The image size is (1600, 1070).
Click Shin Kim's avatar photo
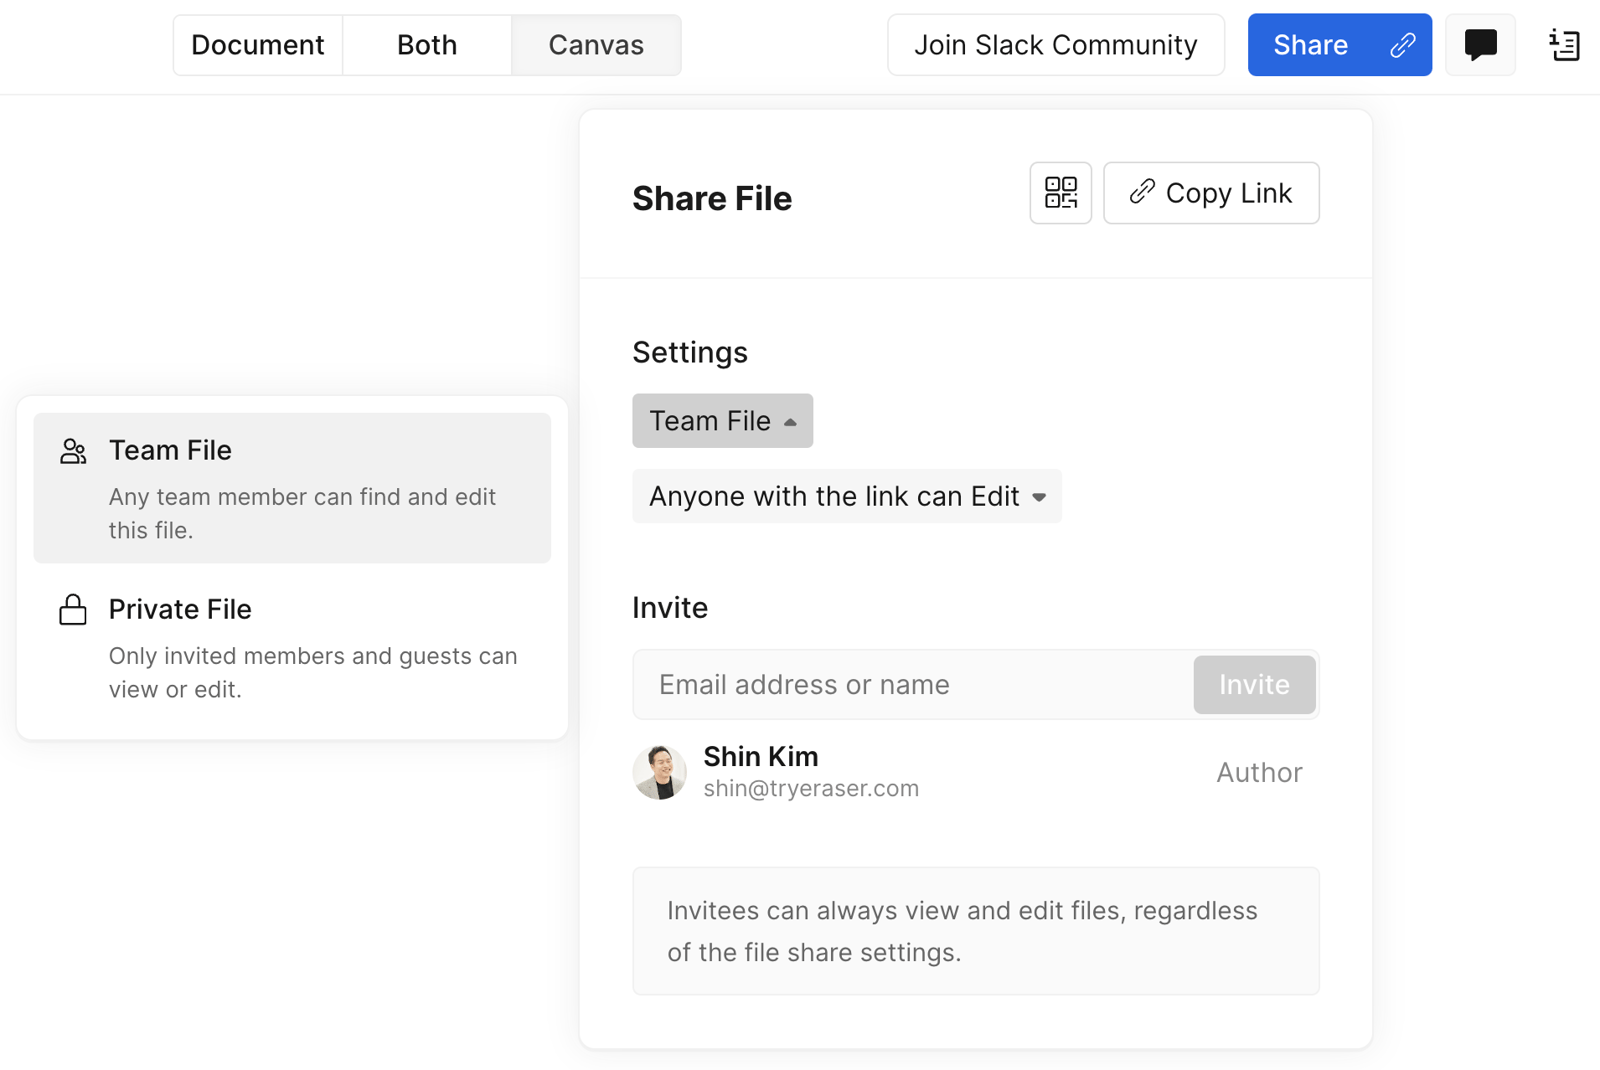[660, 772]
